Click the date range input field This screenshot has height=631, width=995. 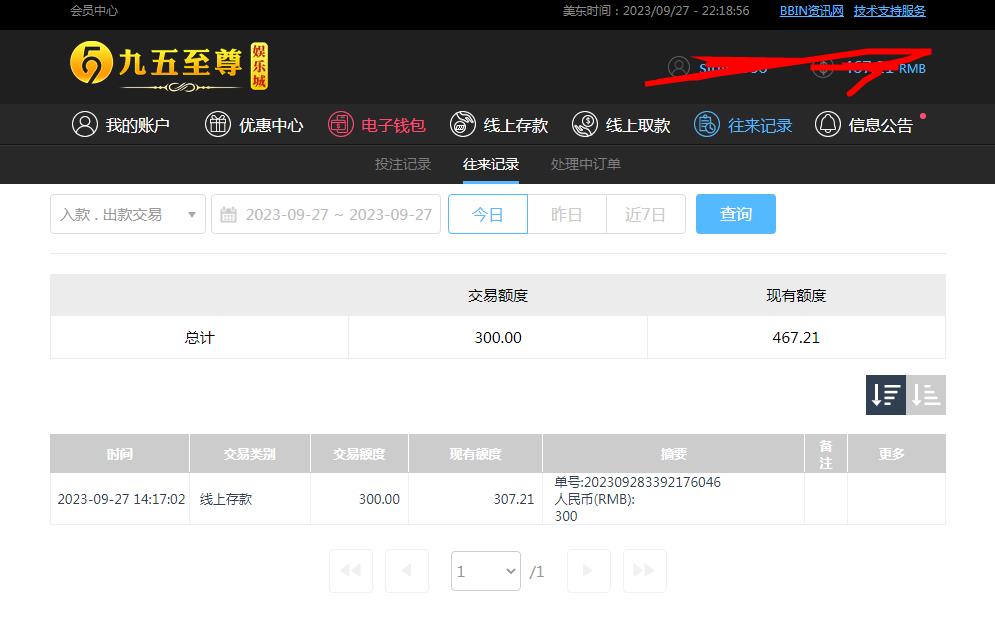coord(326,215)
